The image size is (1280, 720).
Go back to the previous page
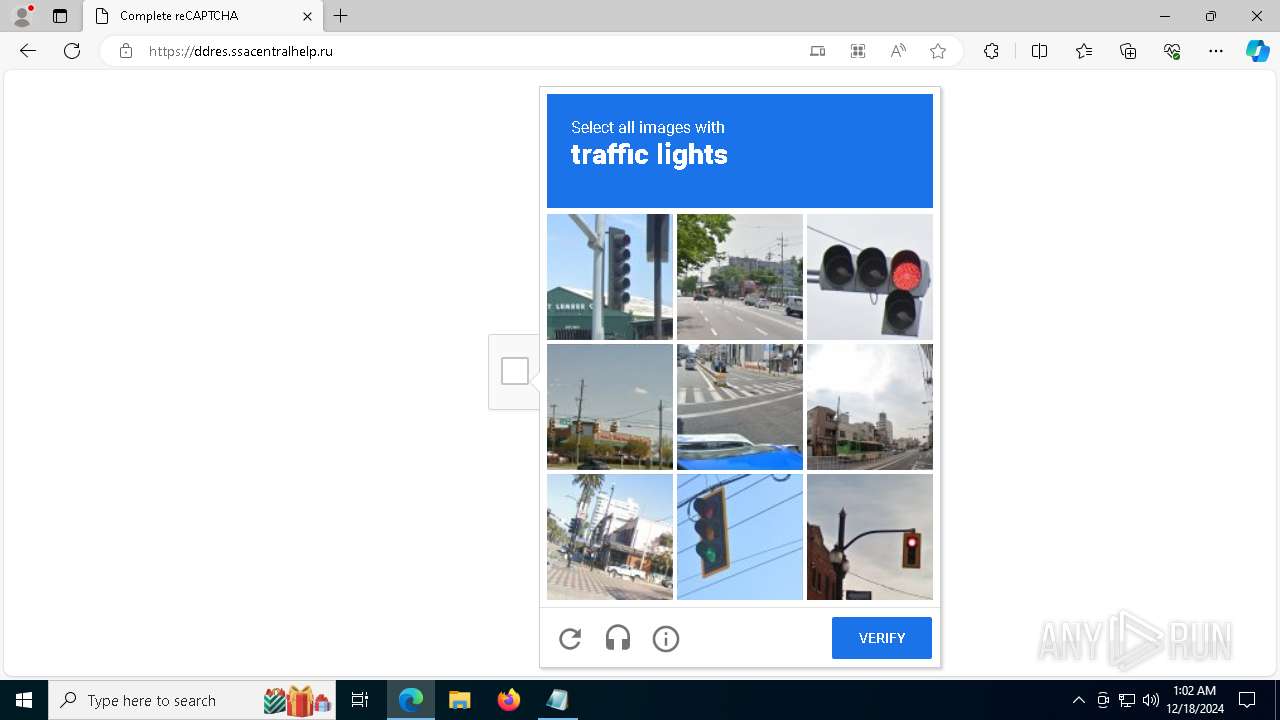coord(28,51)
